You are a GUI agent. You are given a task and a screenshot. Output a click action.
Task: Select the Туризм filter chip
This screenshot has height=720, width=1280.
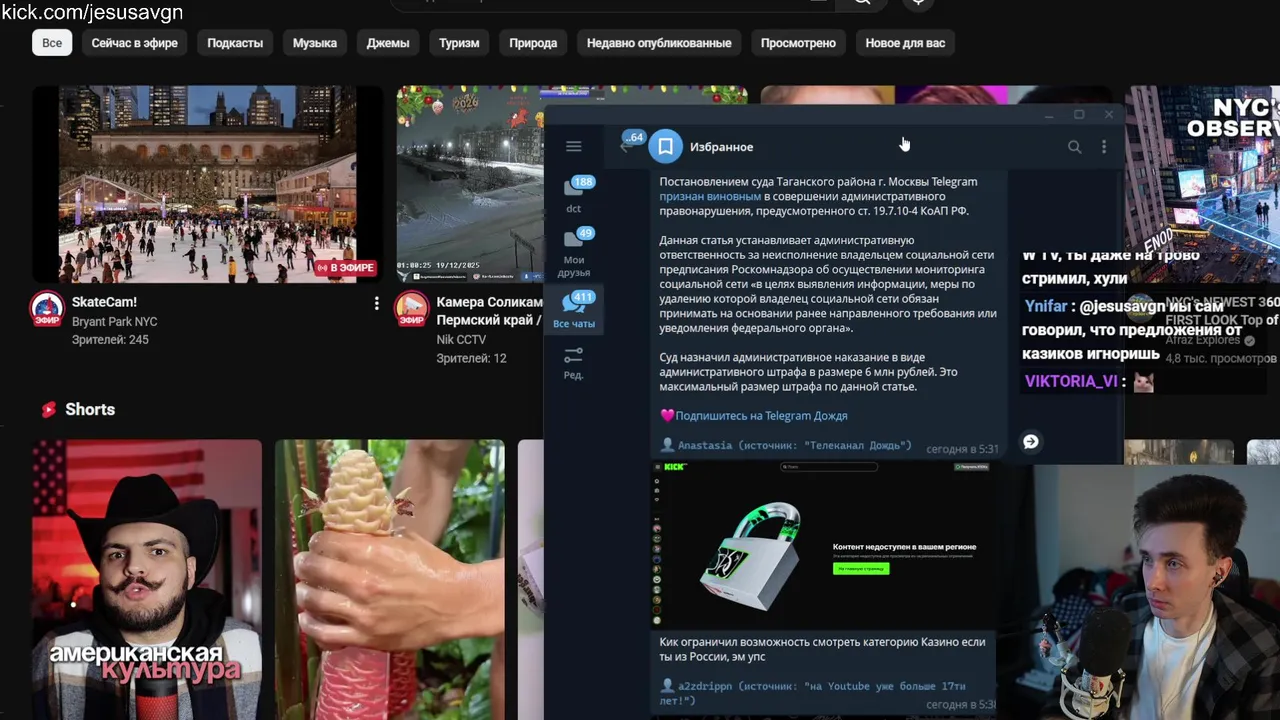[x=459, y=43]
